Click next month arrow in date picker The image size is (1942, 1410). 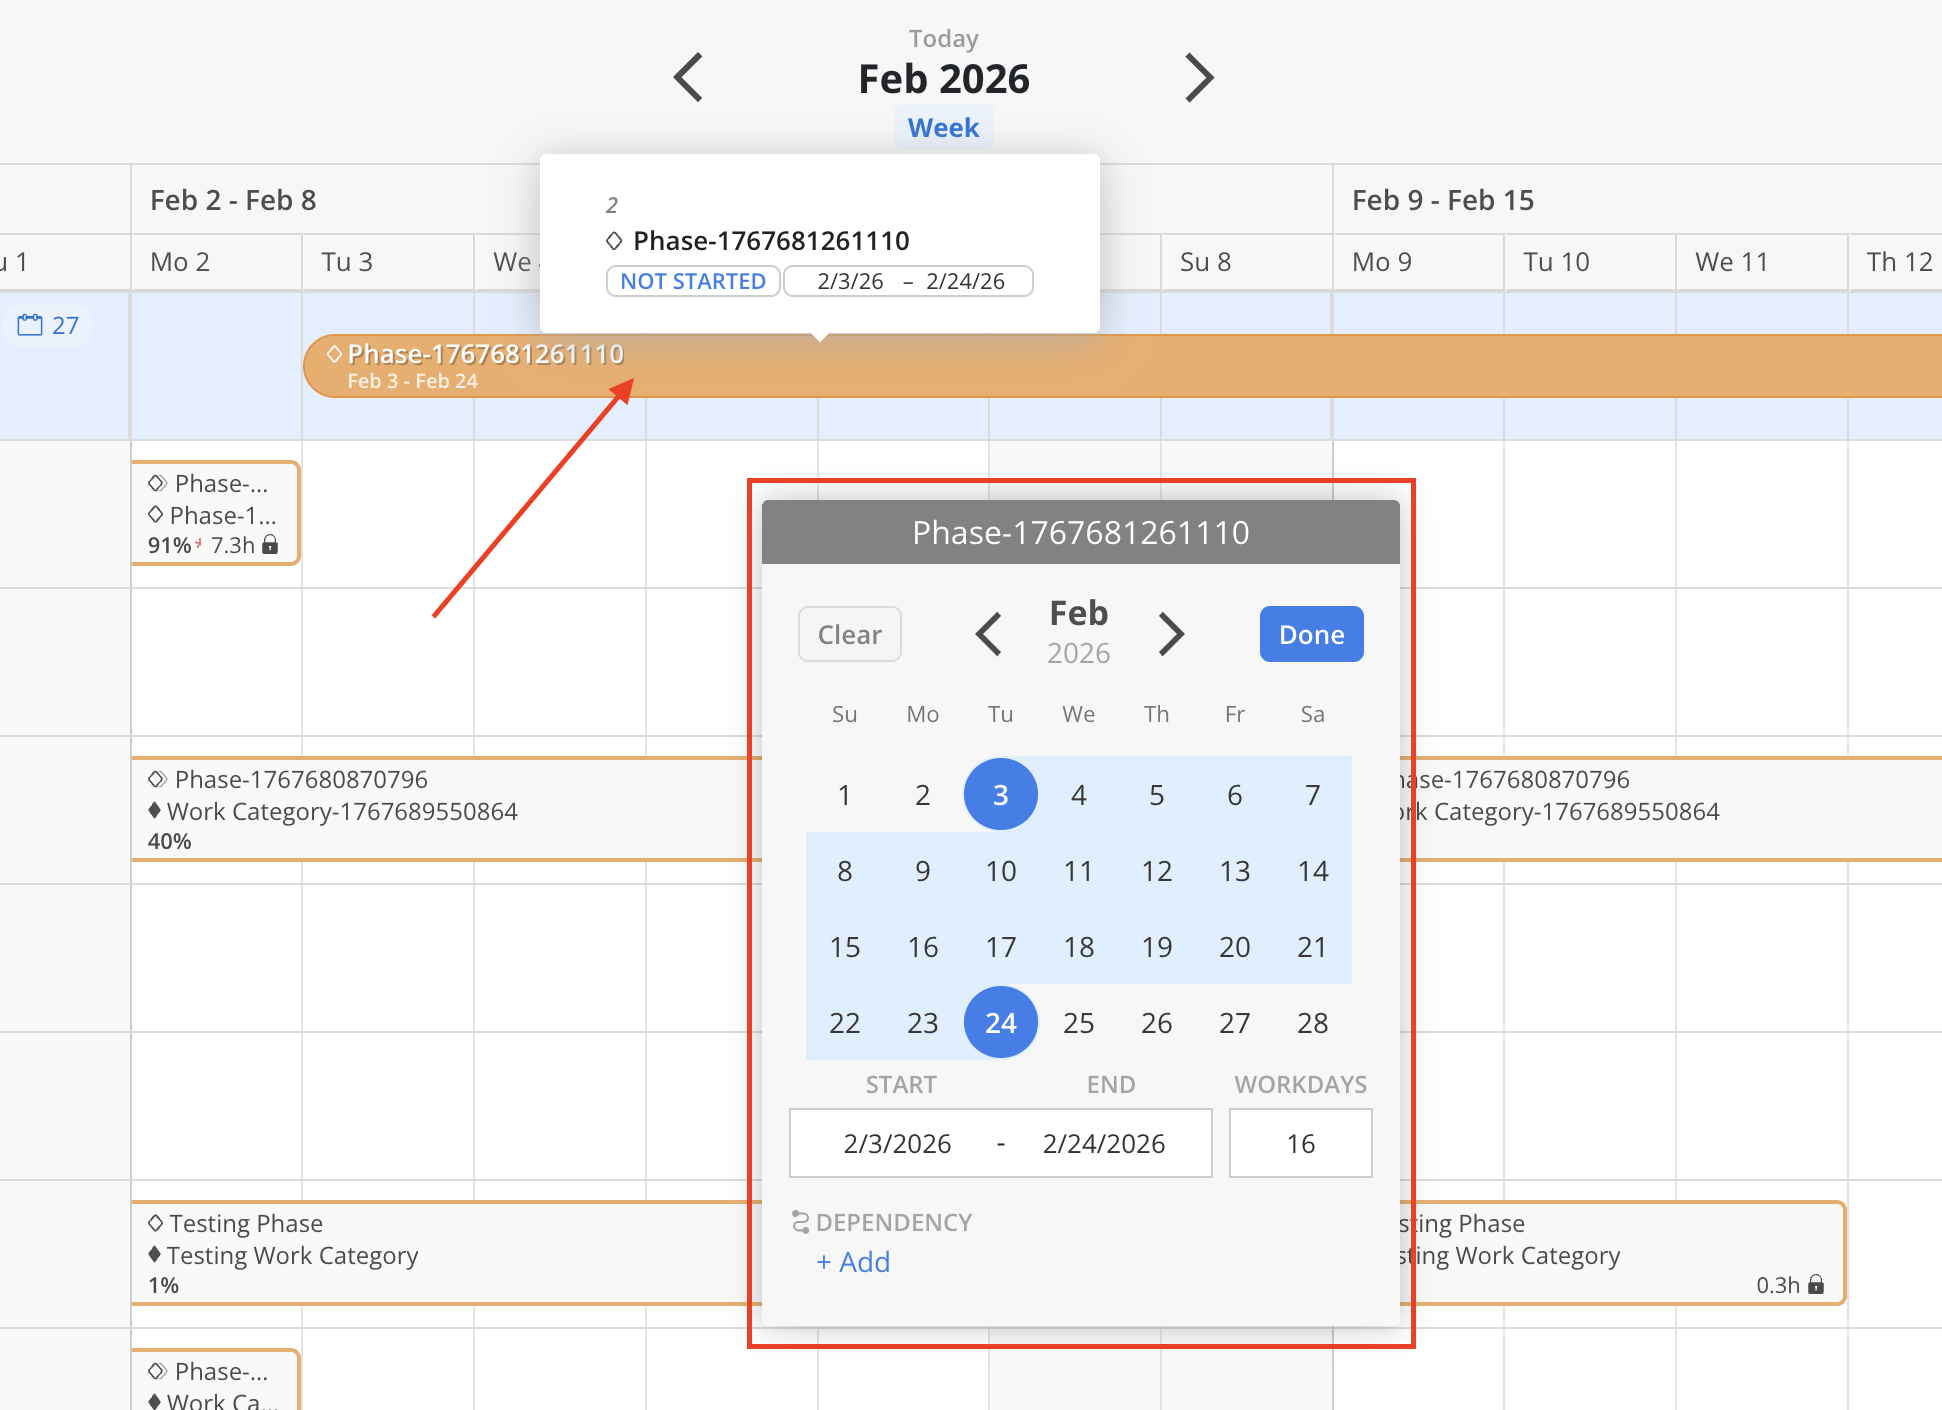(x=1171, y=634)
